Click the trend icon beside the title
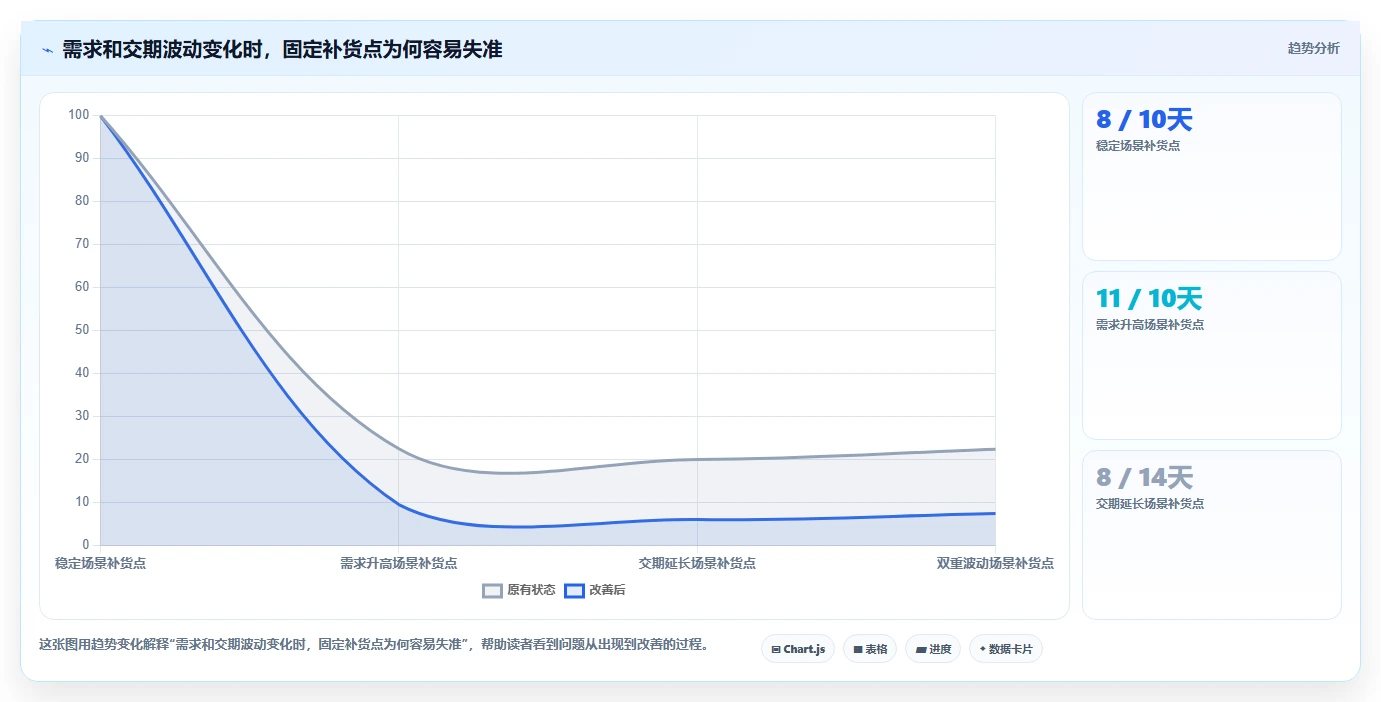The image size is (1381, 702). 47,50
